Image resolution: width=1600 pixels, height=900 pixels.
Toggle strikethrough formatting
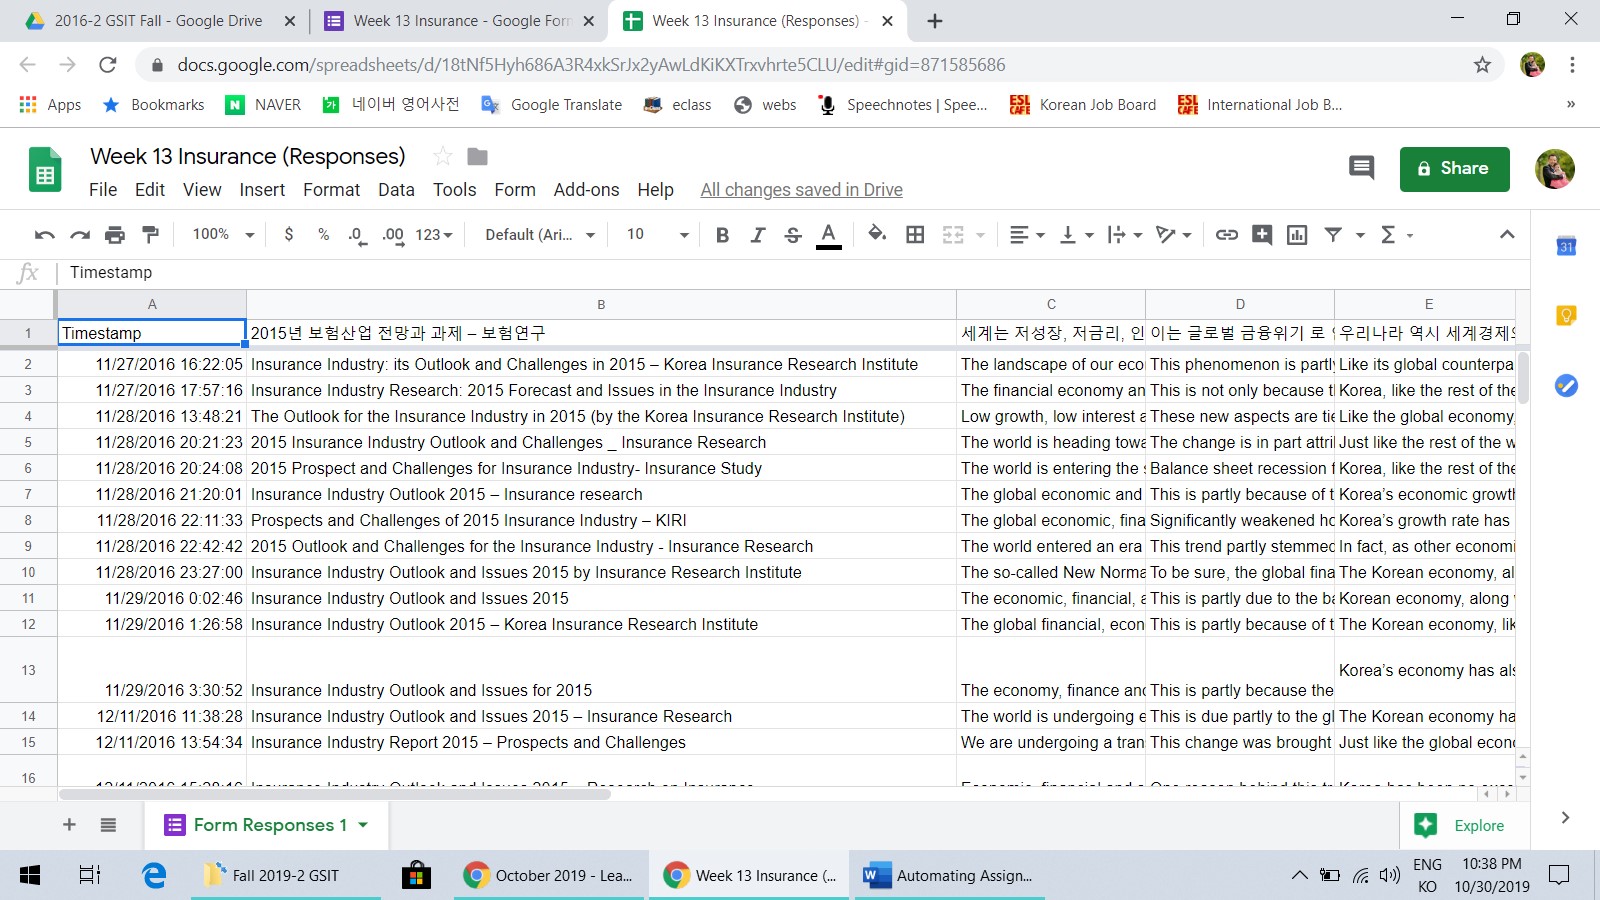coord(793,235)
